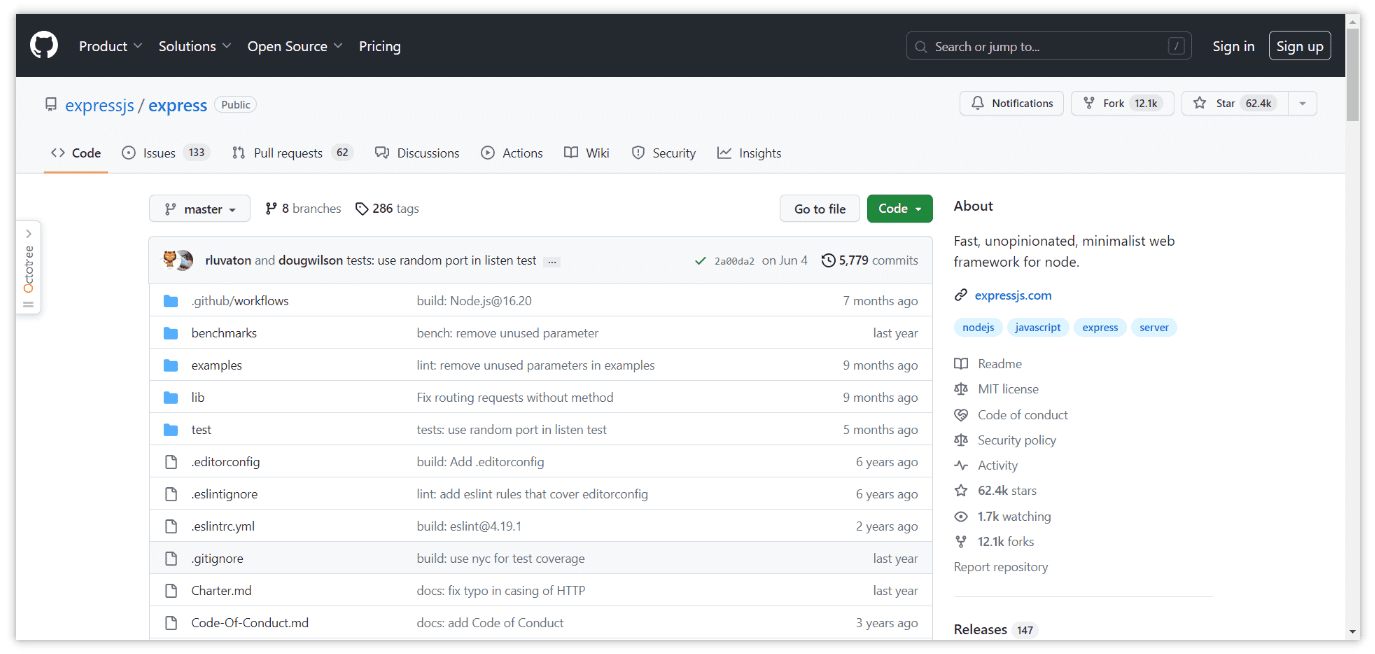The width and height of the screenshot is (1375, 654).
Task: Open the Releases 147 heading link
Action: click(996, 629)
